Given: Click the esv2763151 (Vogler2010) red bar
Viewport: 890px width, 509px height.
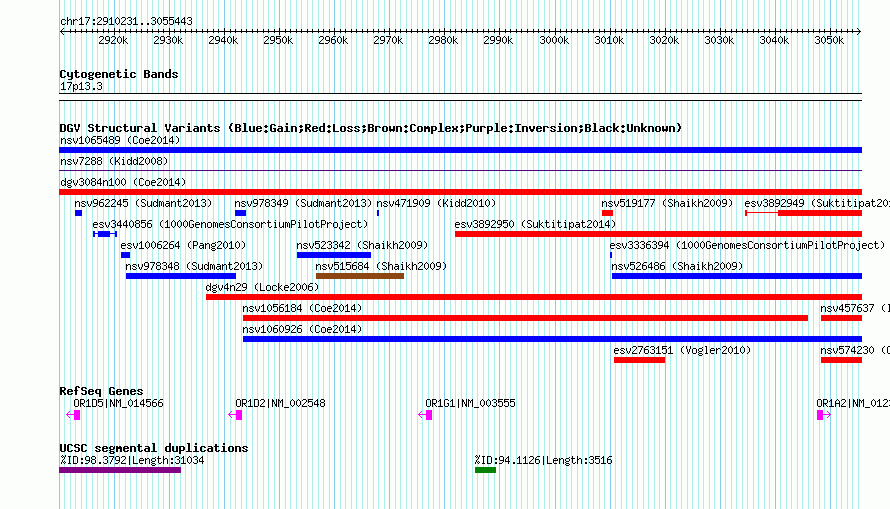Looking at the screenshot, I should pos(639,360).
